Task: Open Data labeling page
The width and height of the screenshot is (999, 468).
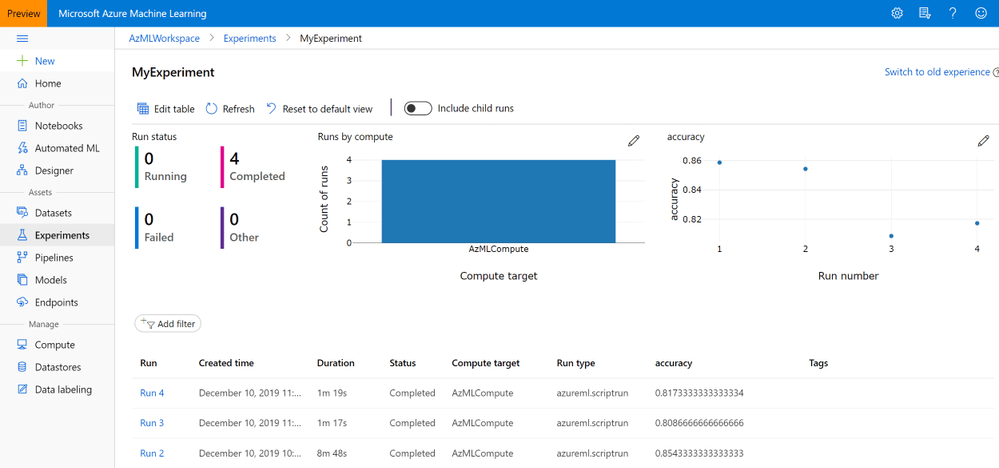Action: pyautogui.click(x=63, y=389)
